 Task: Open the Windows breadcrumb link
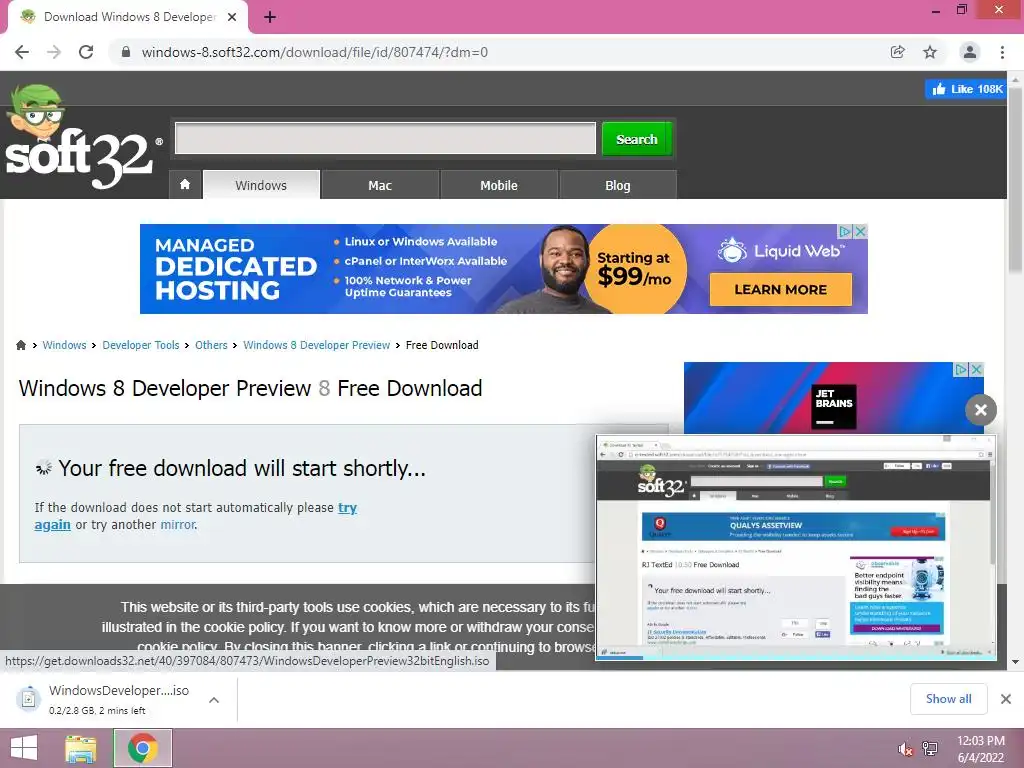[x=64, y=345]
